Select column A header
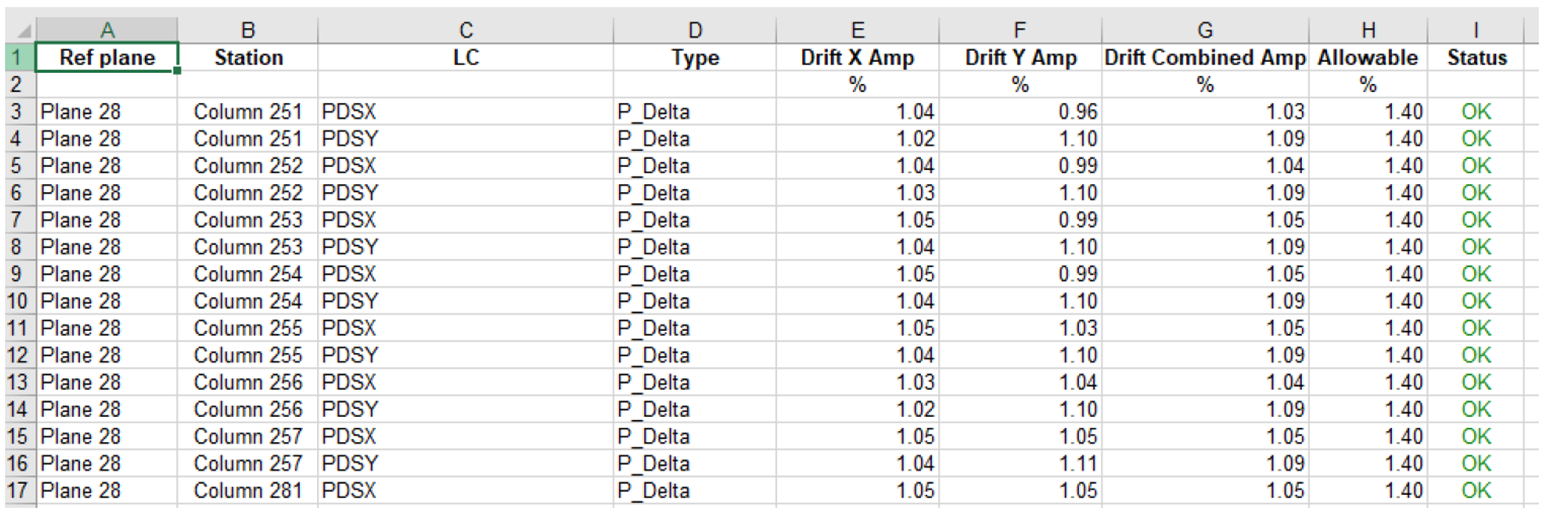 [x=107, y=31]
